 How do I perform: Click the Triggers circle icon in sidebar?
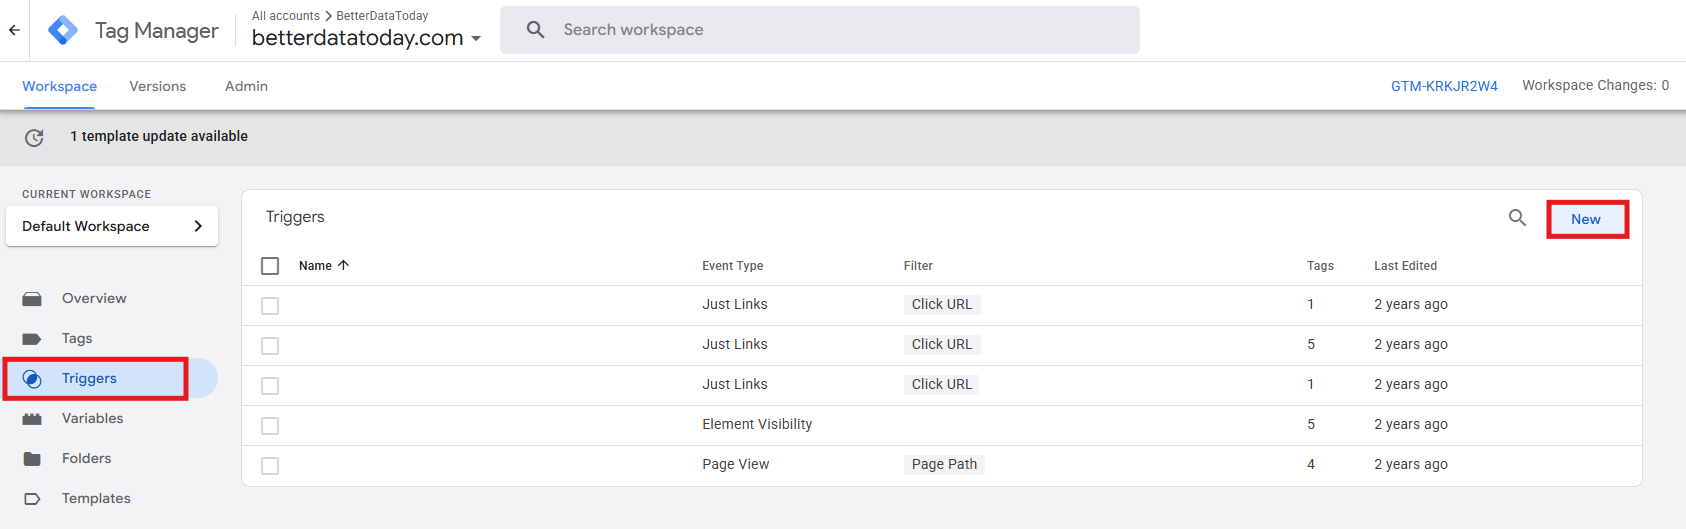[32, 379]
